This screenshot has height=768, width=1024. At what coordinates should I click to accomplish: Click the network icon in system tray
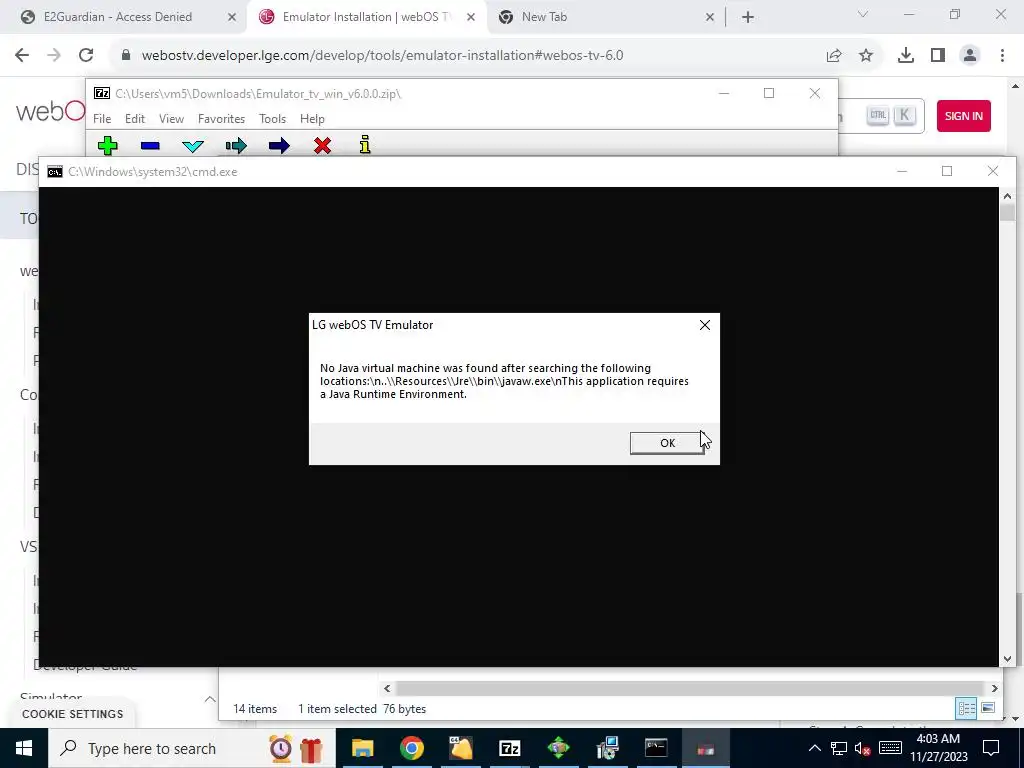click(x=839, y=748)
